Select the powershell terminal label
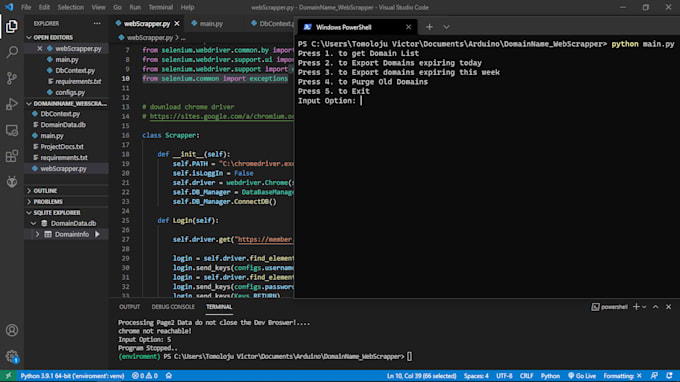 (610, 307)
